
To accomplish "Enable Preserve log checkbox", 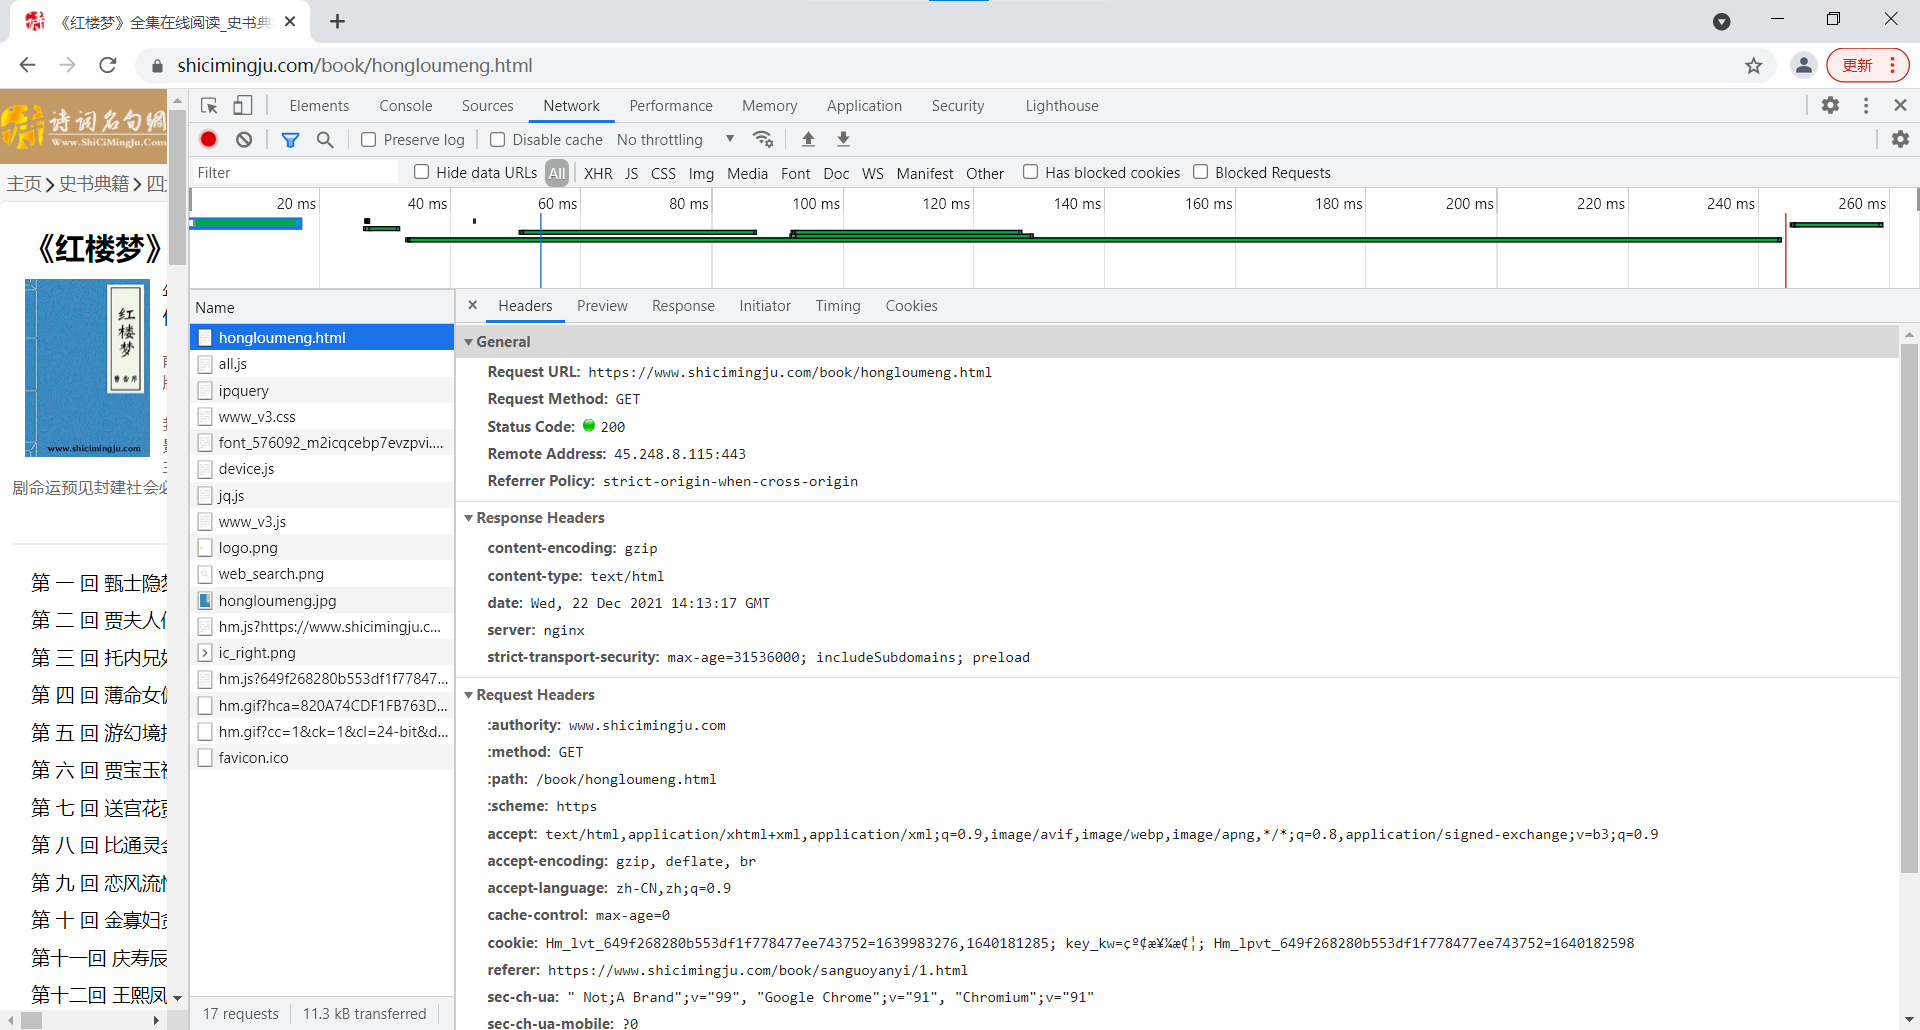I will click(369, 140).
